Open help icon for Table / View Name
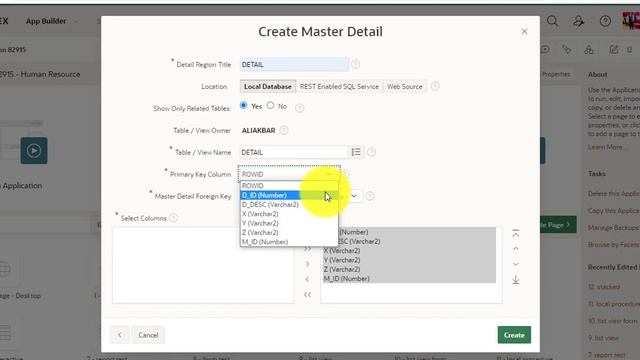 pos(371,152)
